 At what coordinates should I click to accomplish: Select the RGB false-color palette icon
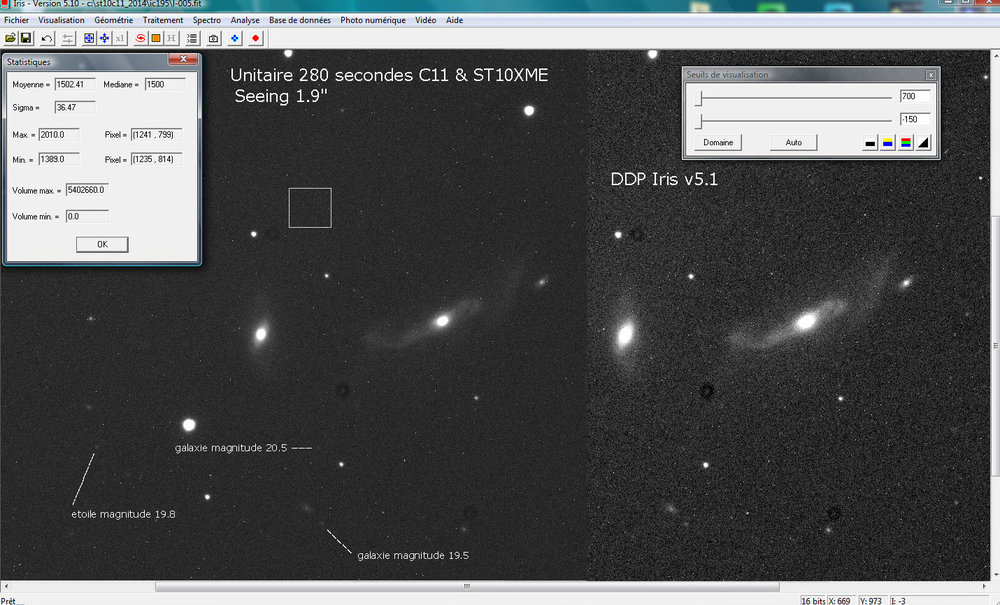click(x=905, y=142)
